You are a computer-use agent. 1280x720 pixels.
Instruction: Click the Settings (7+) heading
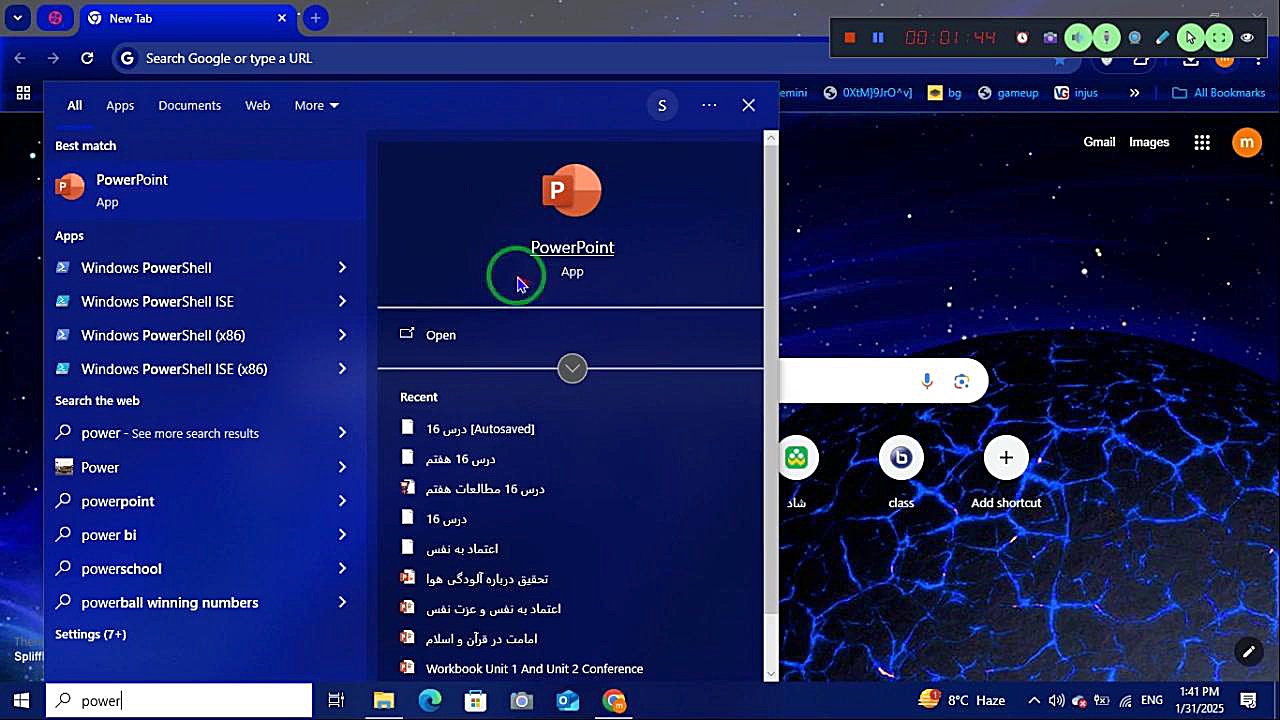[x=91, y=634]
